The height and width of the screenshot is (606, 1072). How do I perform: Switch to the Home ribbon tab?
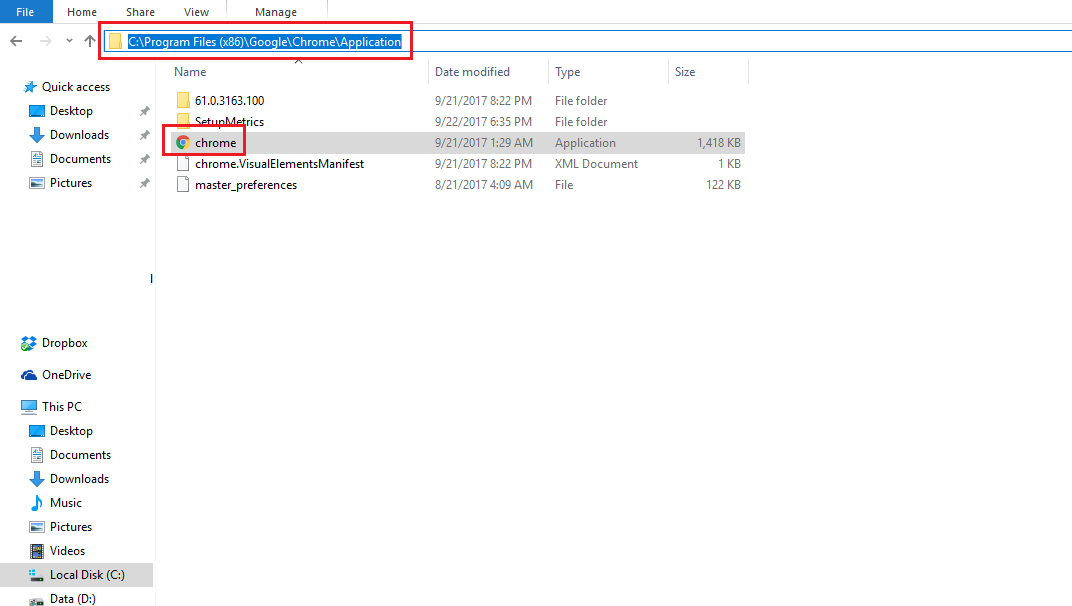click(82, 12)
